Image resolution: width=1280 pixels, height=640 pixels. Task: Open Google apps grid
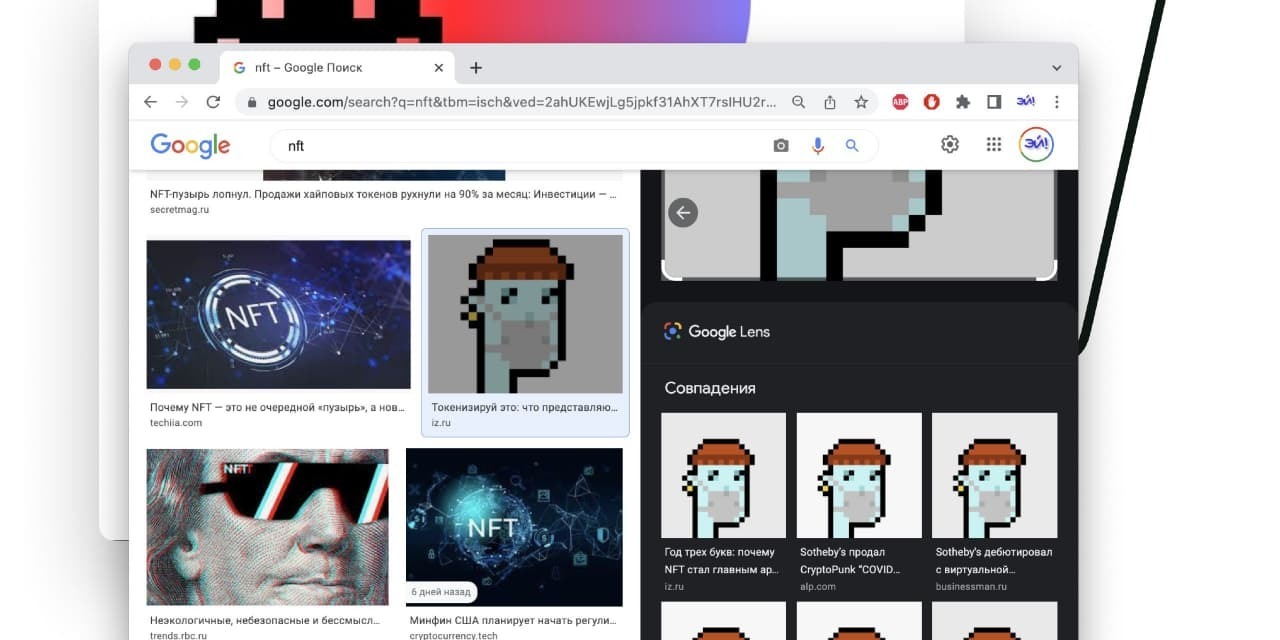[x=993, y=145]
